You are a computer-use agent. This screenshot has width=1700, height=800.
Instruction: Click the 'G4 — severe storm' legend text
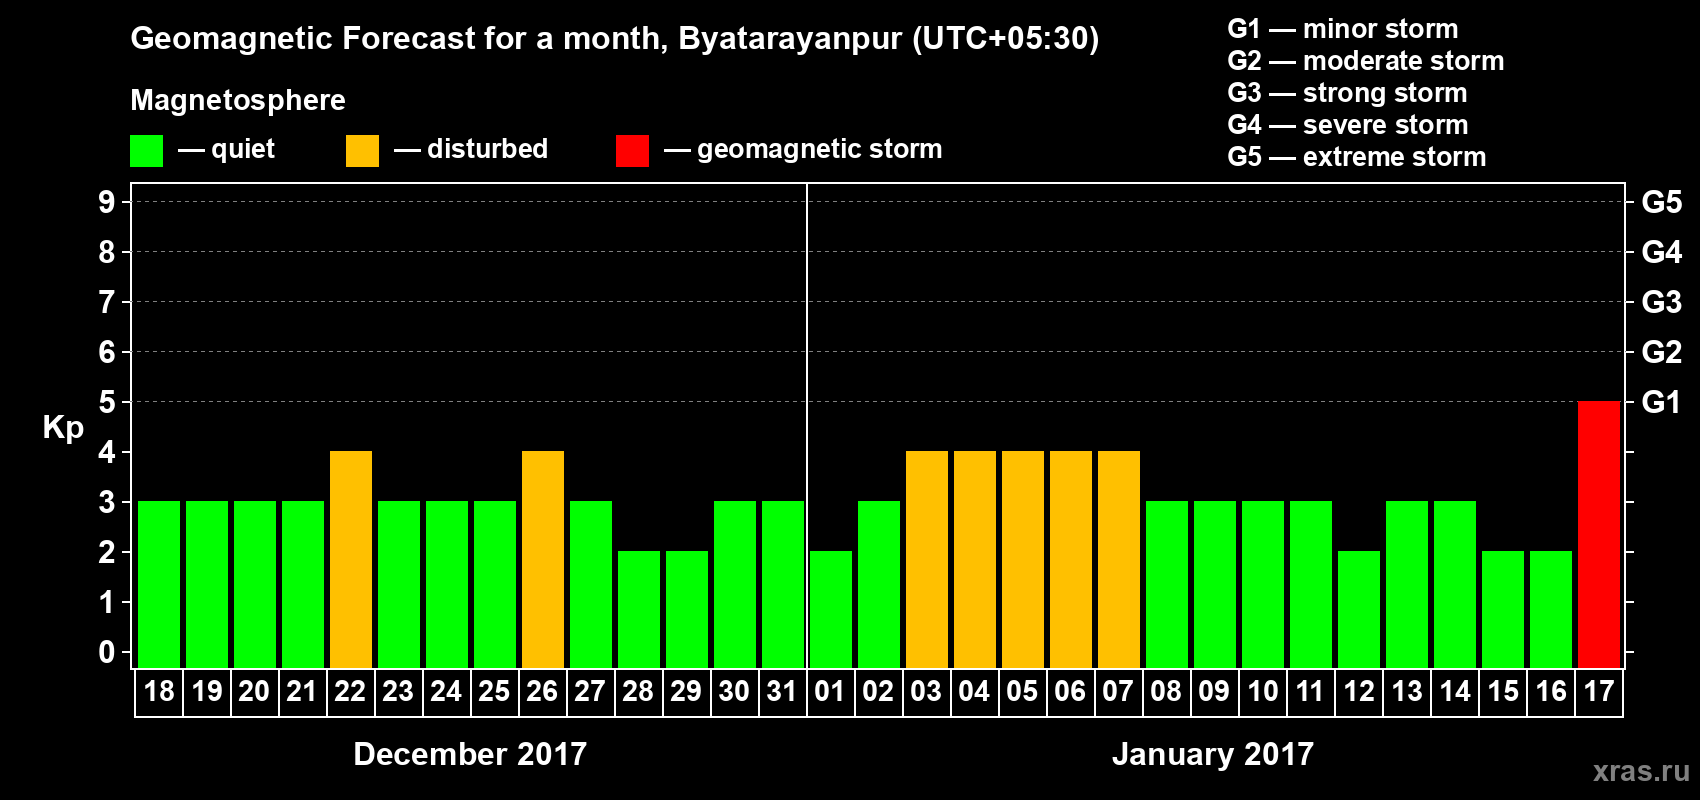1348,125
